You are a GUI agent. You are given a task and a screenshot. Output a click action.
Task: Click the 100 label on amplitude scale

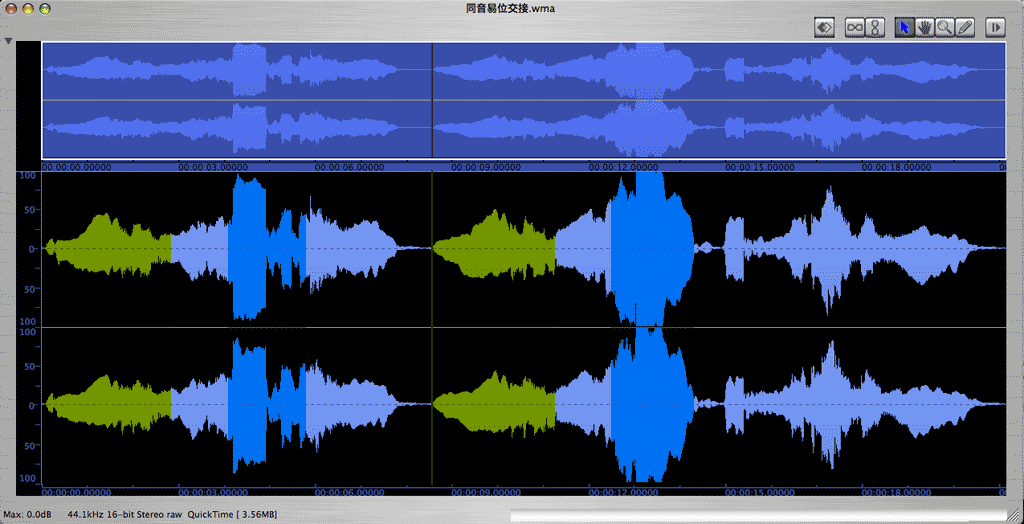click(28, 176)
